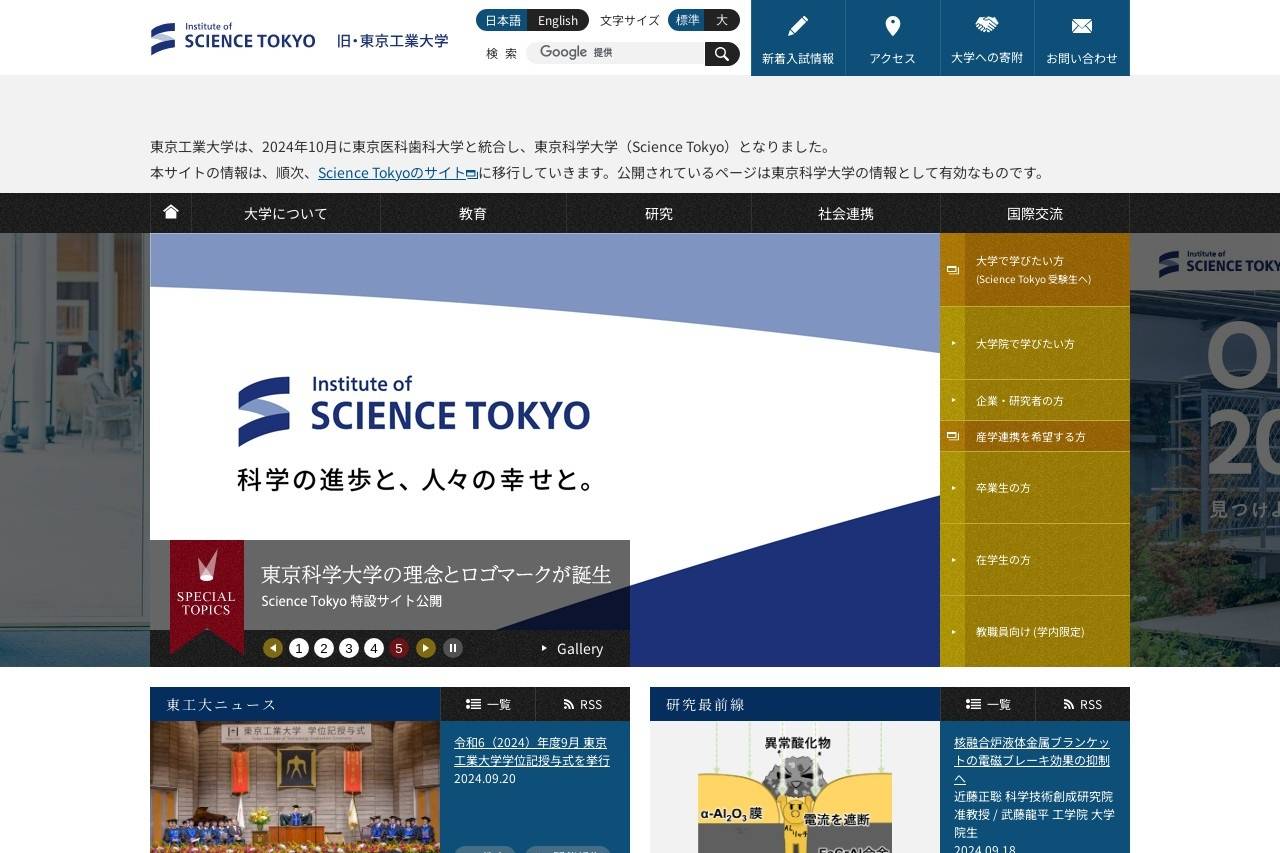The height and width of the screenshot is (853, 1280).
Task: Open the Science Tokyo logo in header
Action: click(233, 38)
